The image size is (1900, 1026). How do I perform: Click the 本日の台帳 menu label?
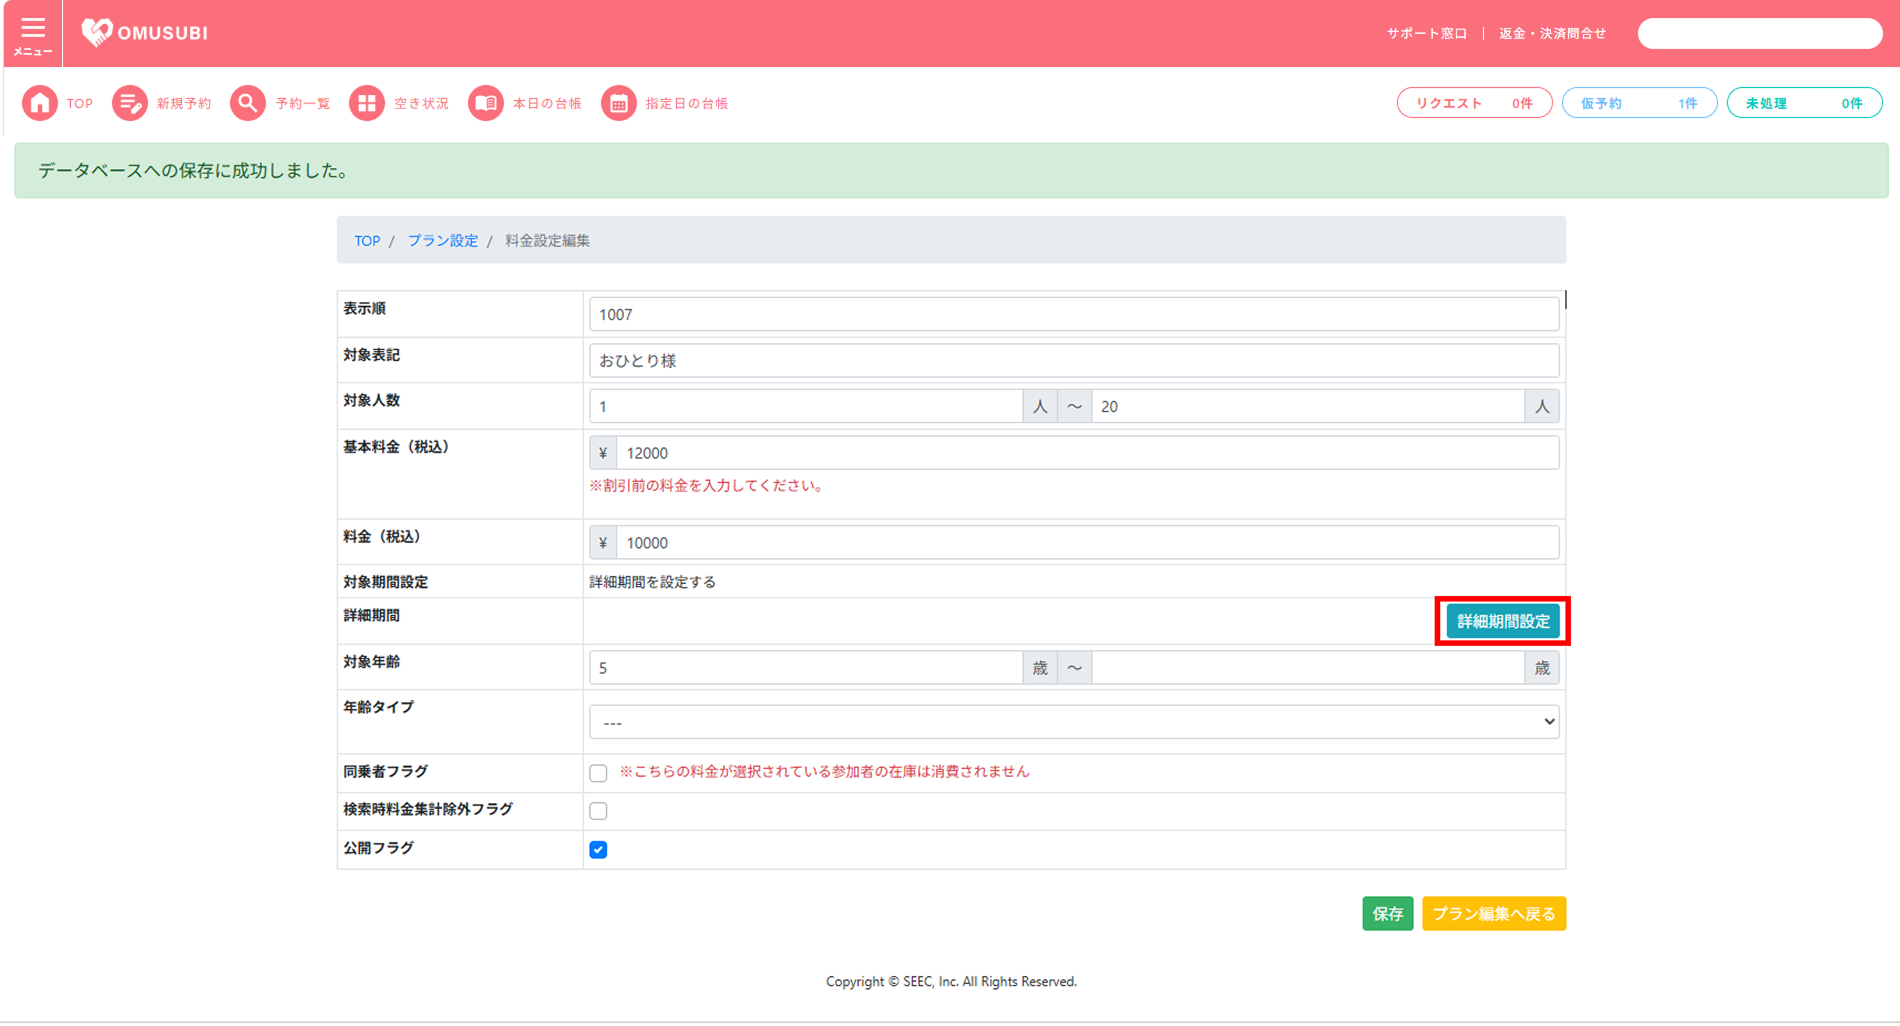pyautogui.click(x=547, y=104)
